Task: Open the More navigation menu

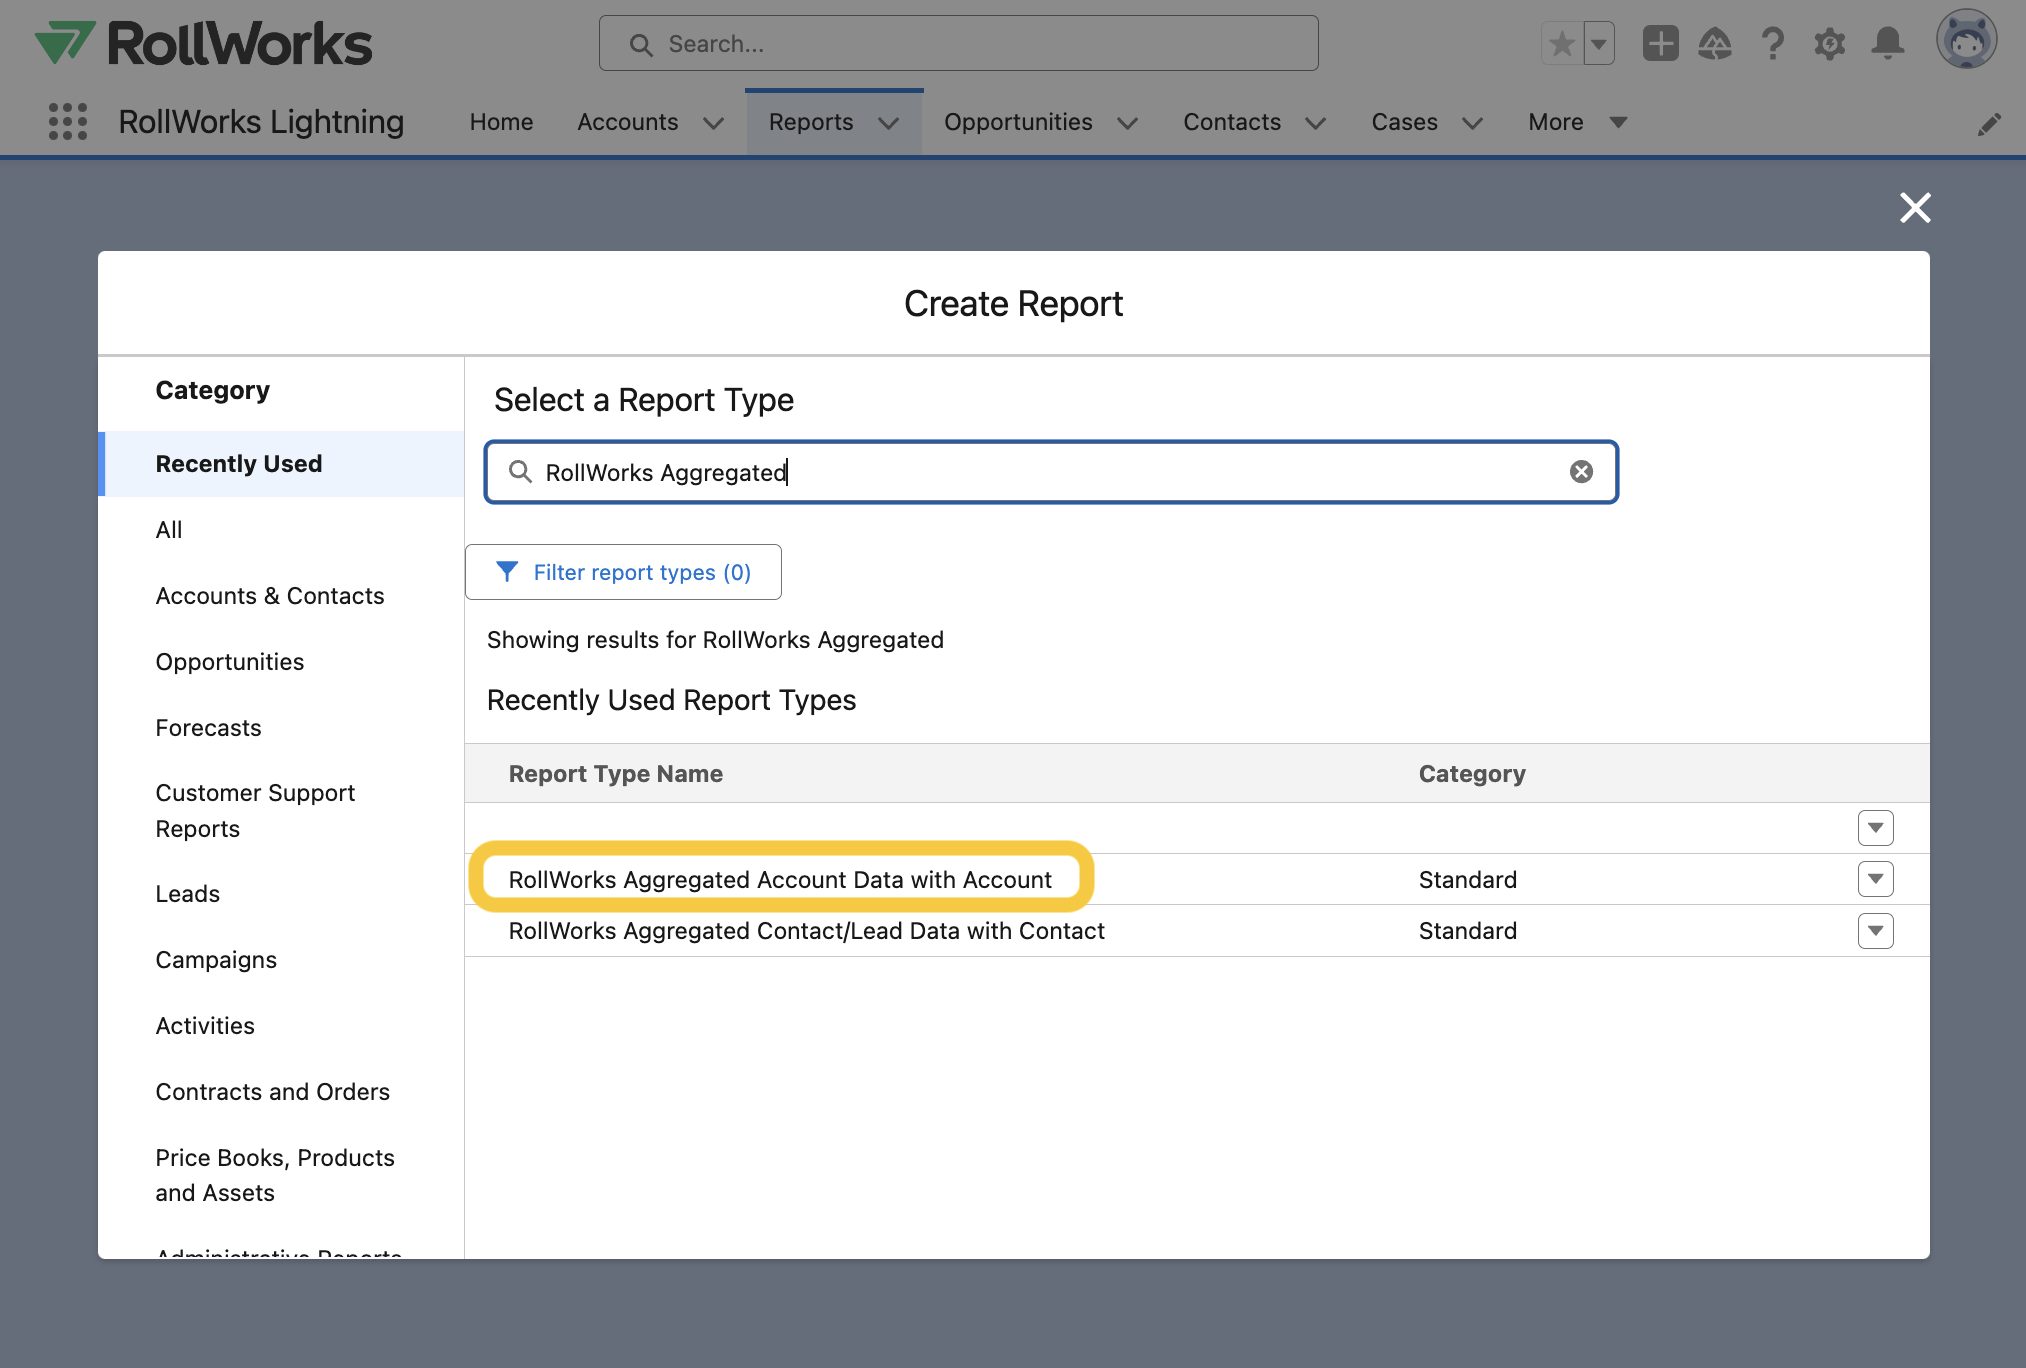Action: 1577,122
